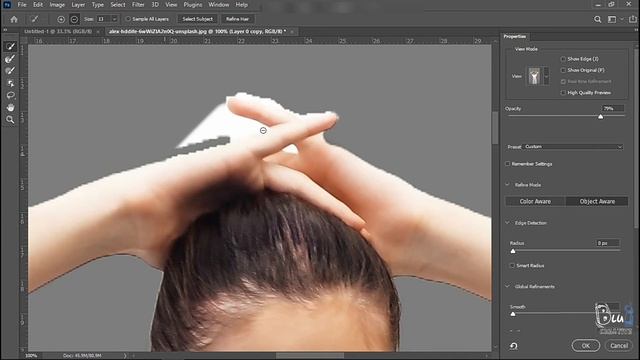This screenshot has height=360, width=640.
Task: Click the Opacity slider handle
Action: coord(600,117)
